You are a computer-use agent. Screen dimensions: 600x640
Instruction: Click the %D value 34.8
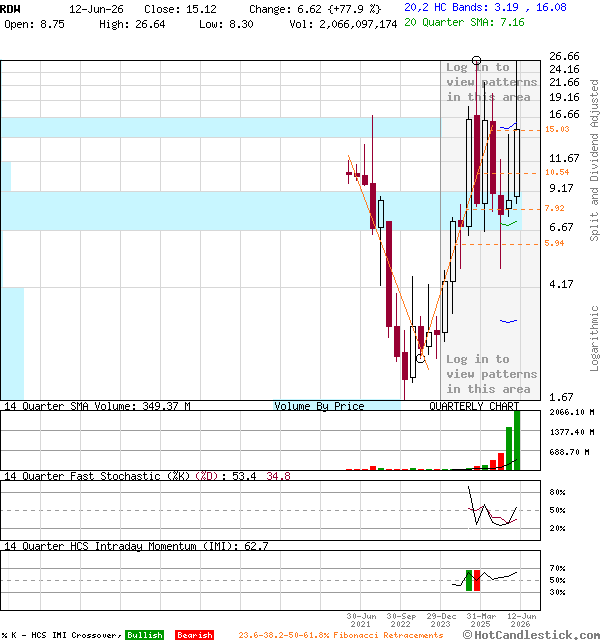278,476
